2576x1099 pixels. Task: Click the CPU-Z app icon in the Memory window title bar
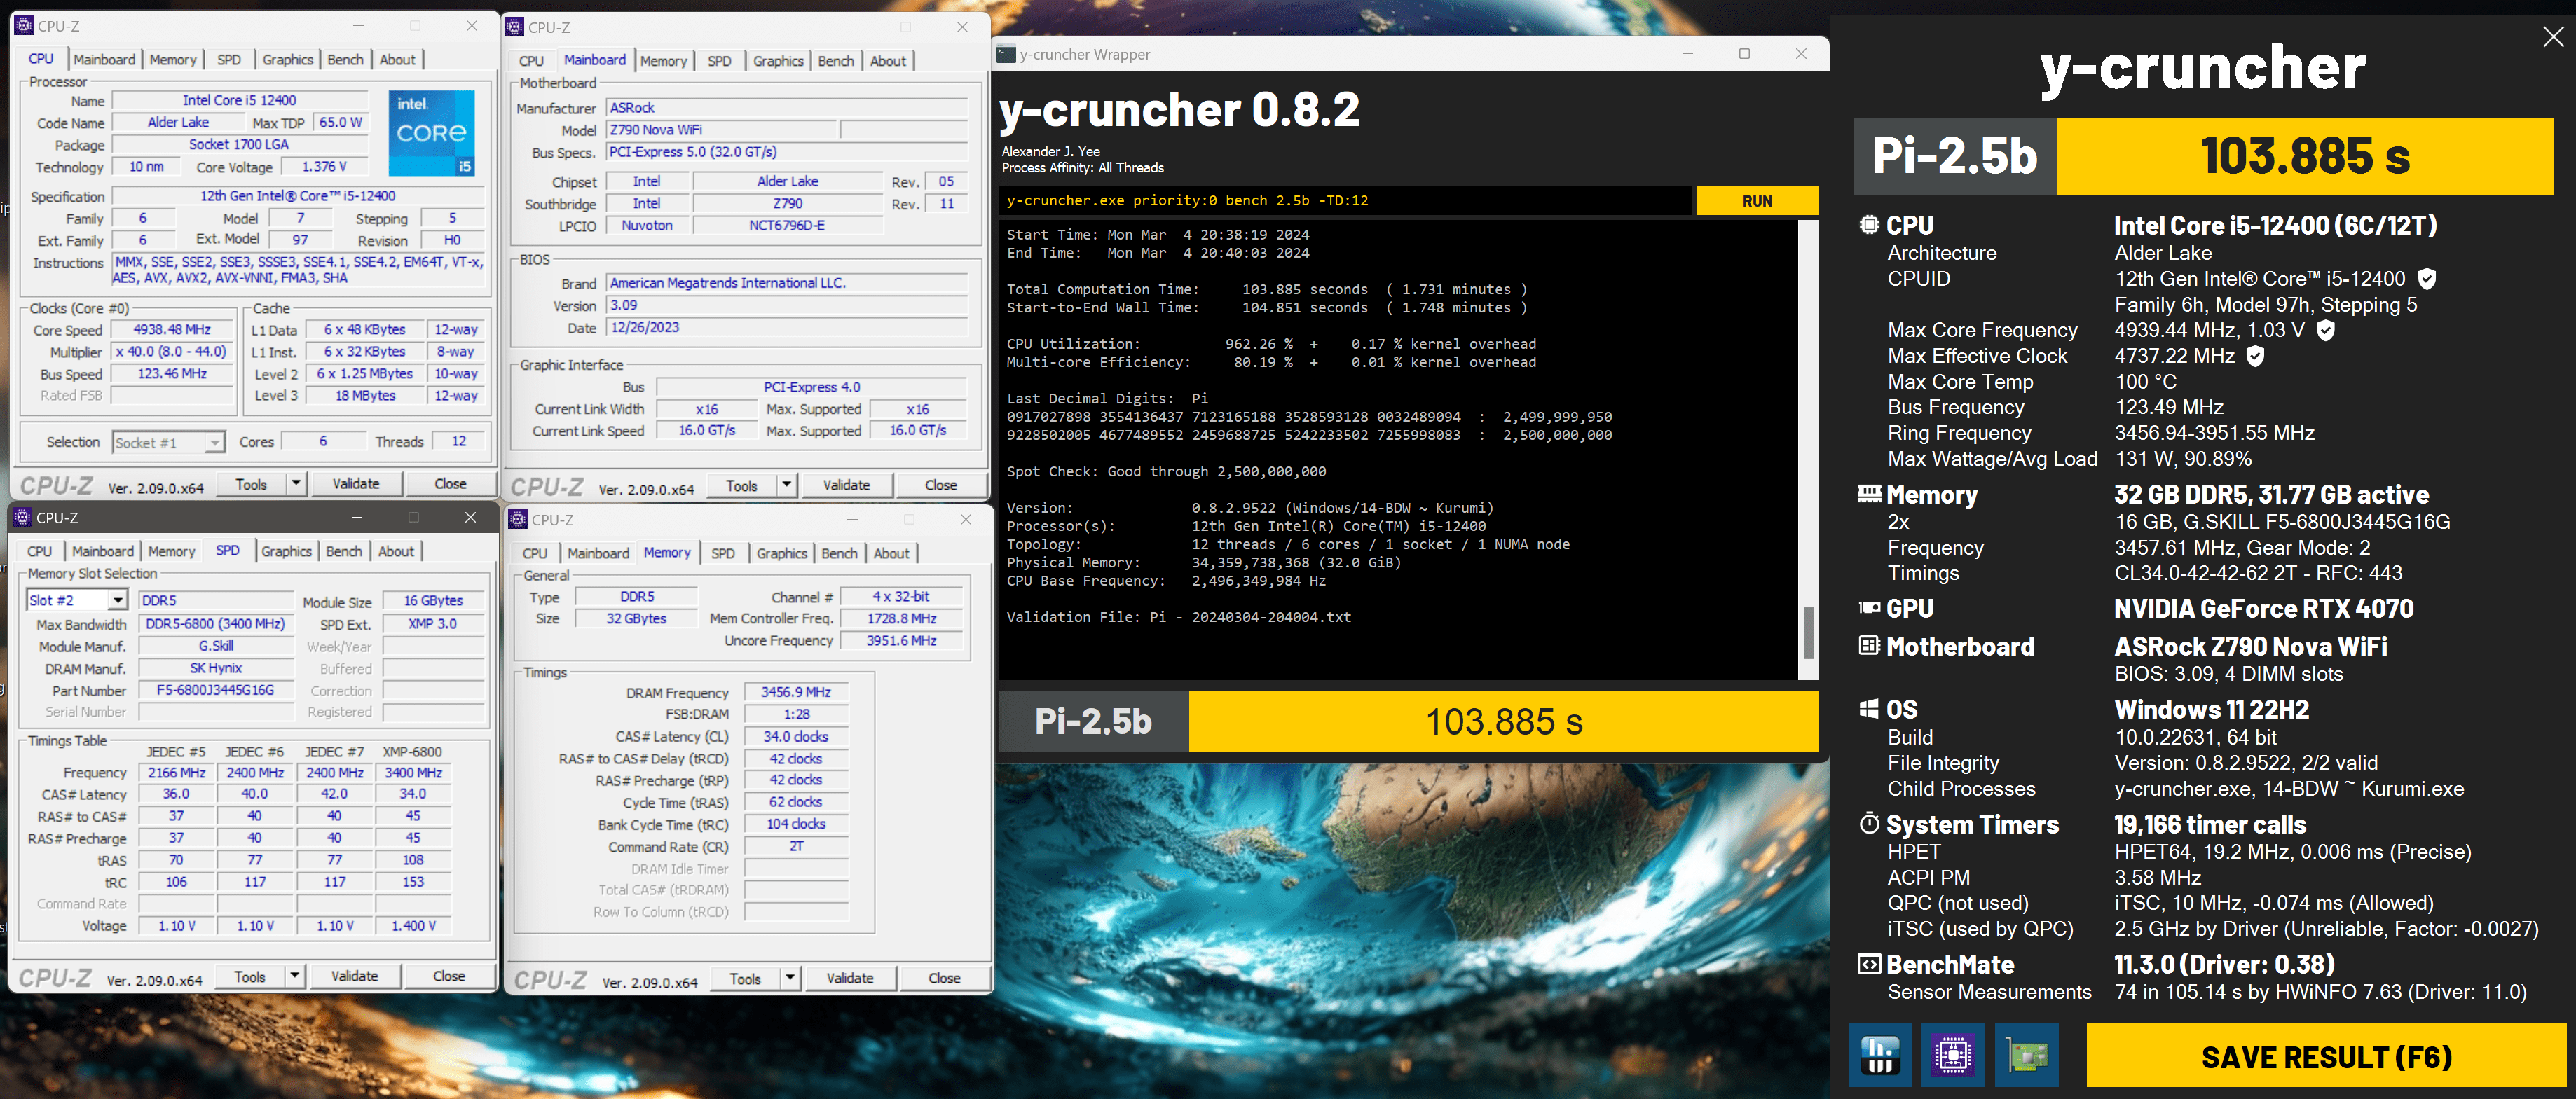click(x=518, y=519)
